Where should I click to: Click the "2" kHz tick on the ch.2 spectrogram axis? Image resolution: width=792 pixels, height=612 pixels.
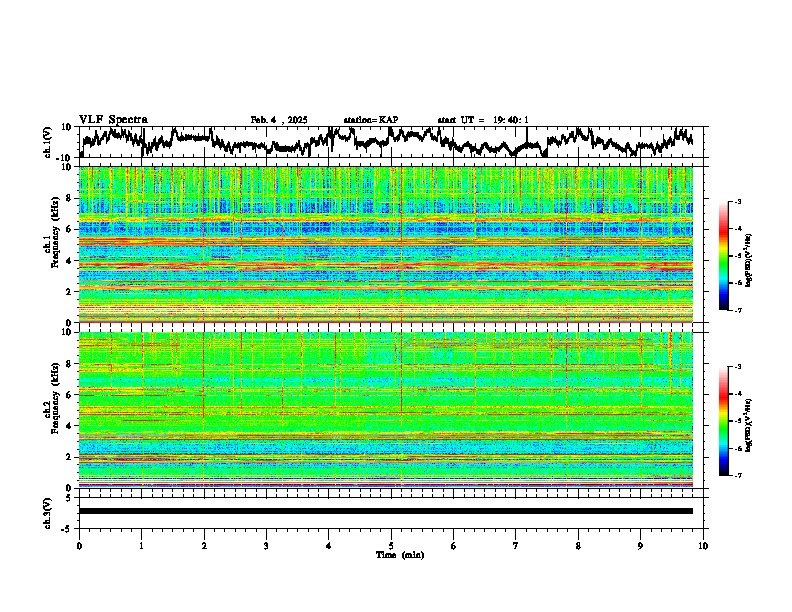(x=69, y=457)
